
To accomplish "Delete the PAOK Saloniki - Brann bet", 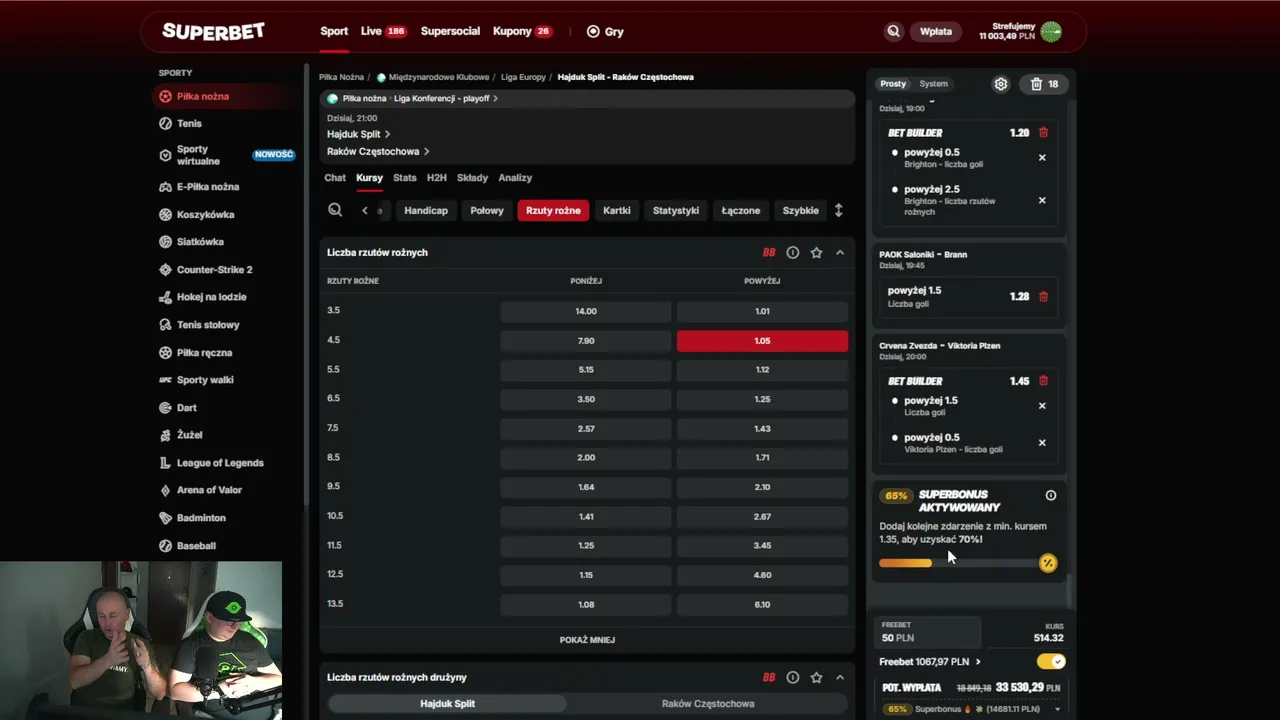I will tap(1043, 296).
